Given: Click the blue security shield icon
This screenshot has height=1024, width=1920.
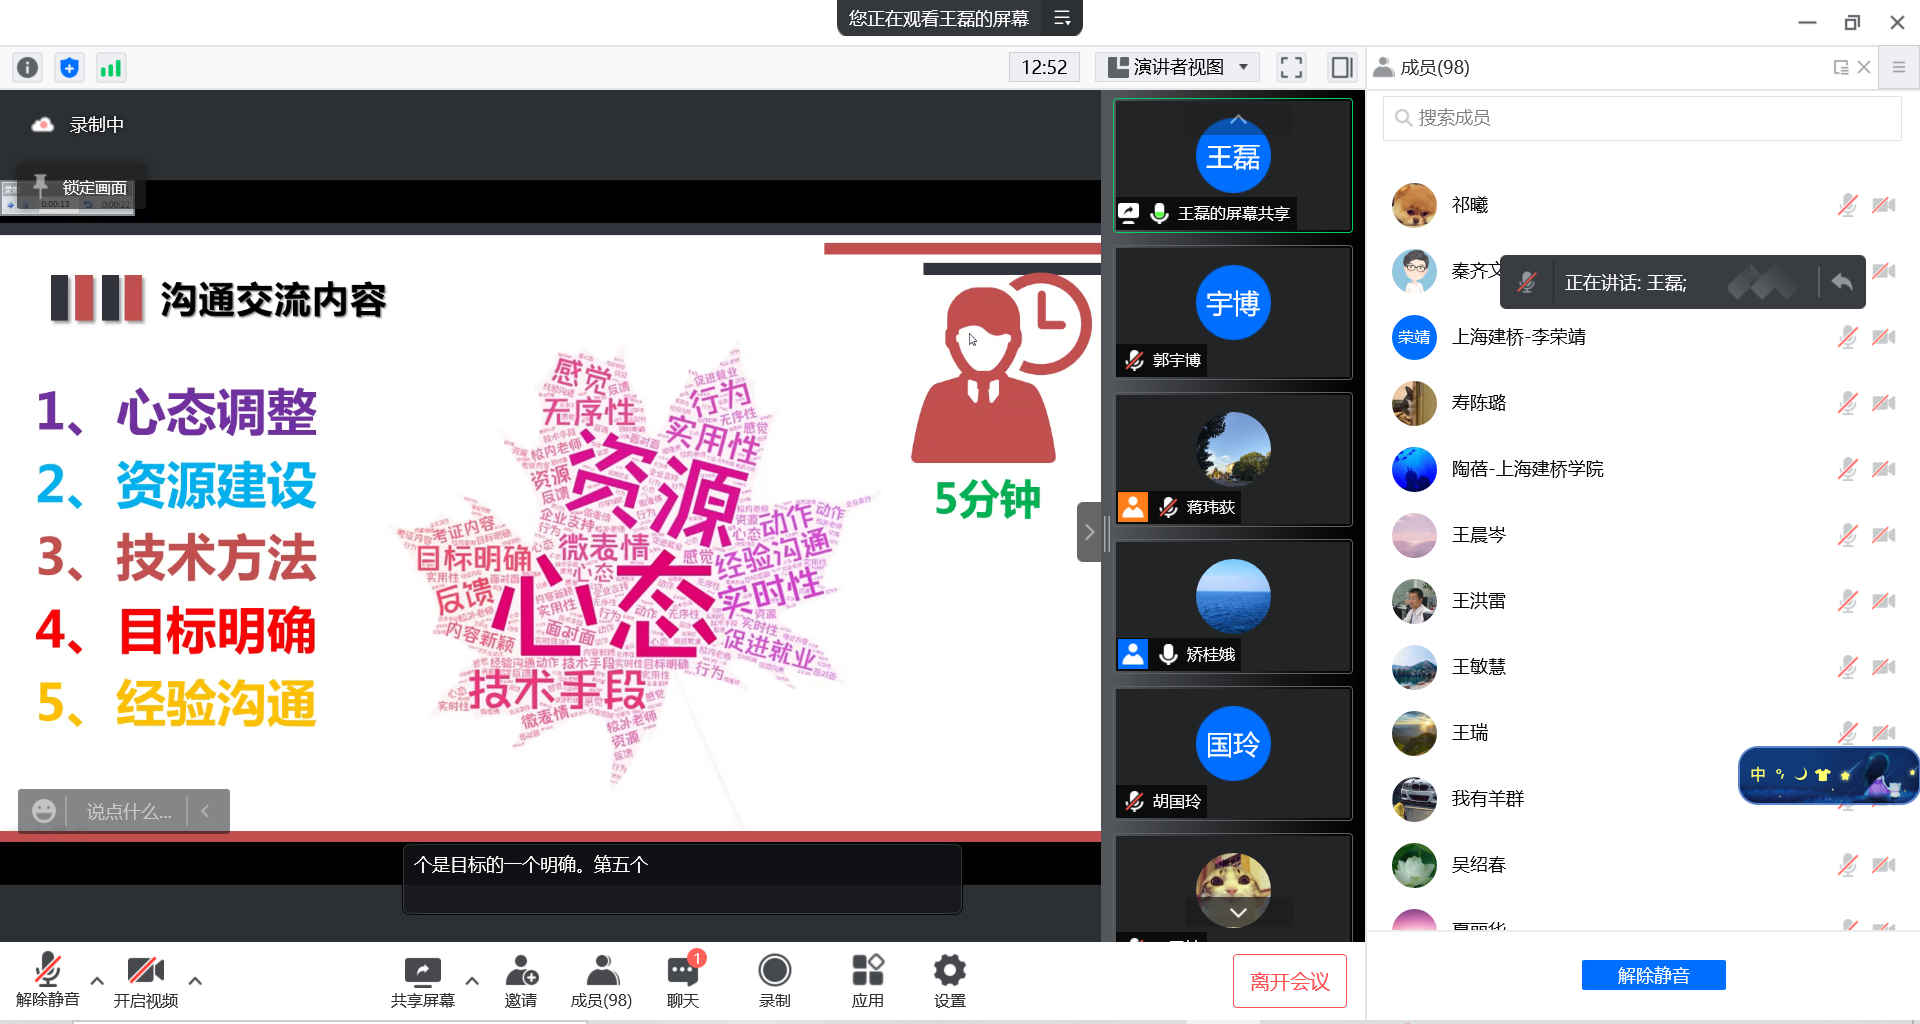Looking at the screenshot, I should click(69, 67).
